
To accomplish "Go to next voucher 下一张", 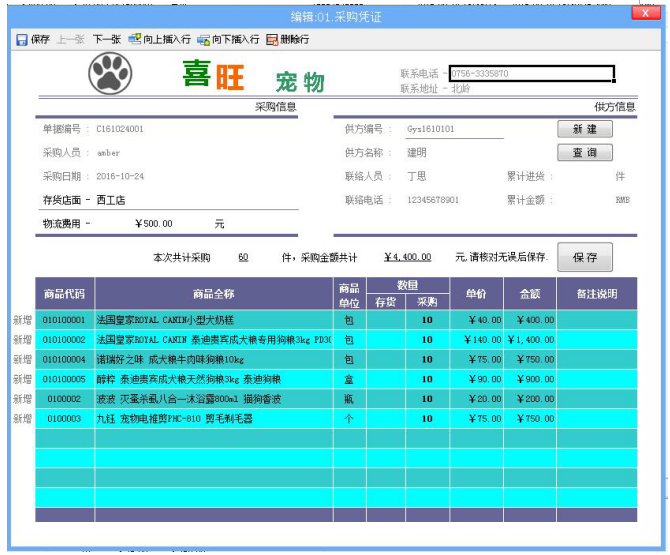I will point(107,39).
